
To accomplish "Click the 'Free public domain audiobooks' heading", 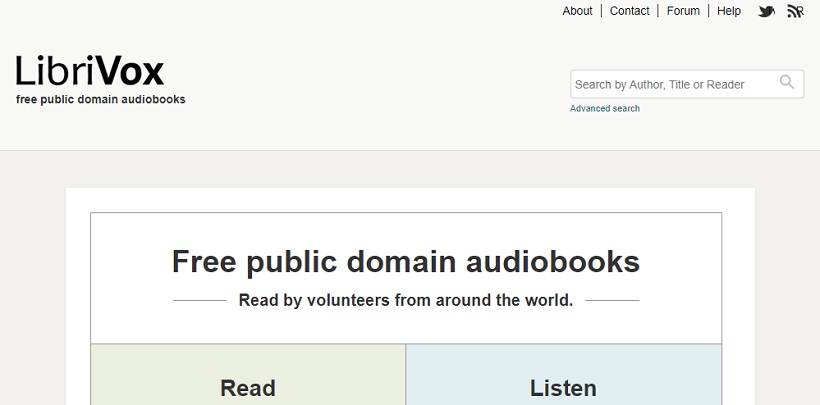I will point(406,261).
